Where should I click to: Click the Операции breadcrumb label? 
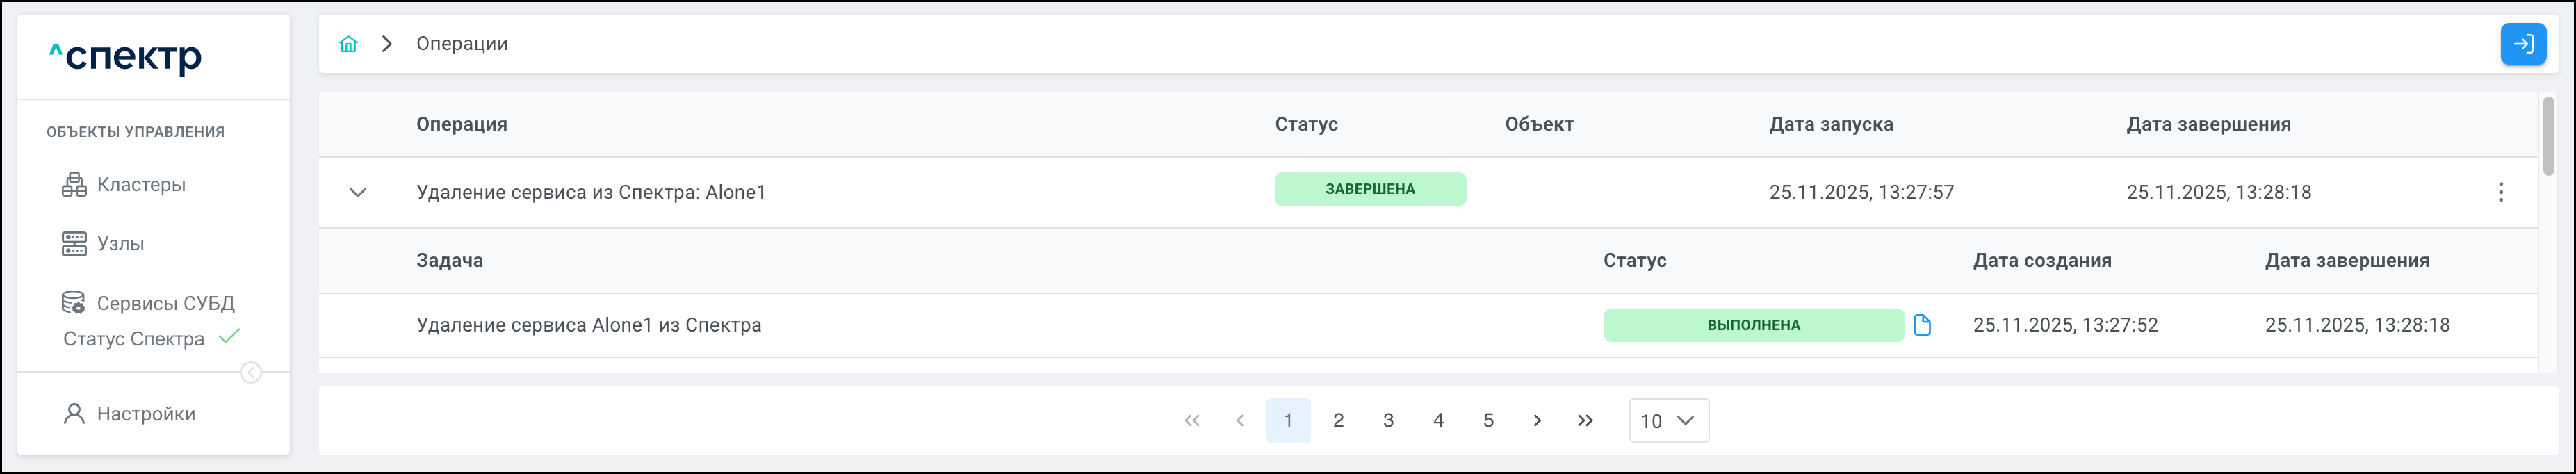coord(462,44)
